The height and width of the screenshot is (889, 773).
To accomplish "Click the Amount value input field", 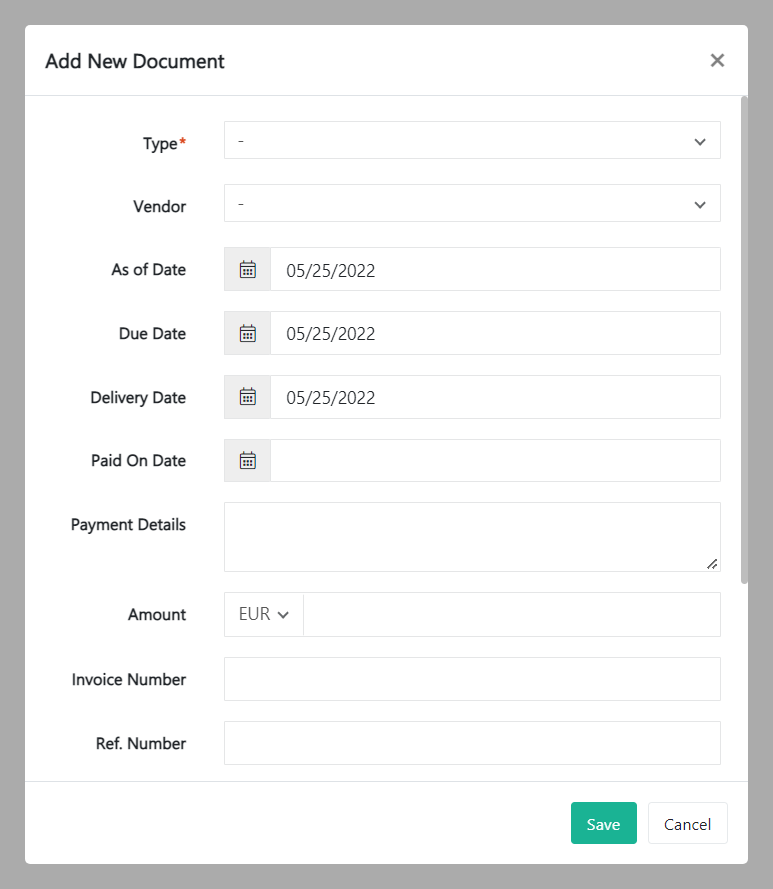I will (511, 615).
